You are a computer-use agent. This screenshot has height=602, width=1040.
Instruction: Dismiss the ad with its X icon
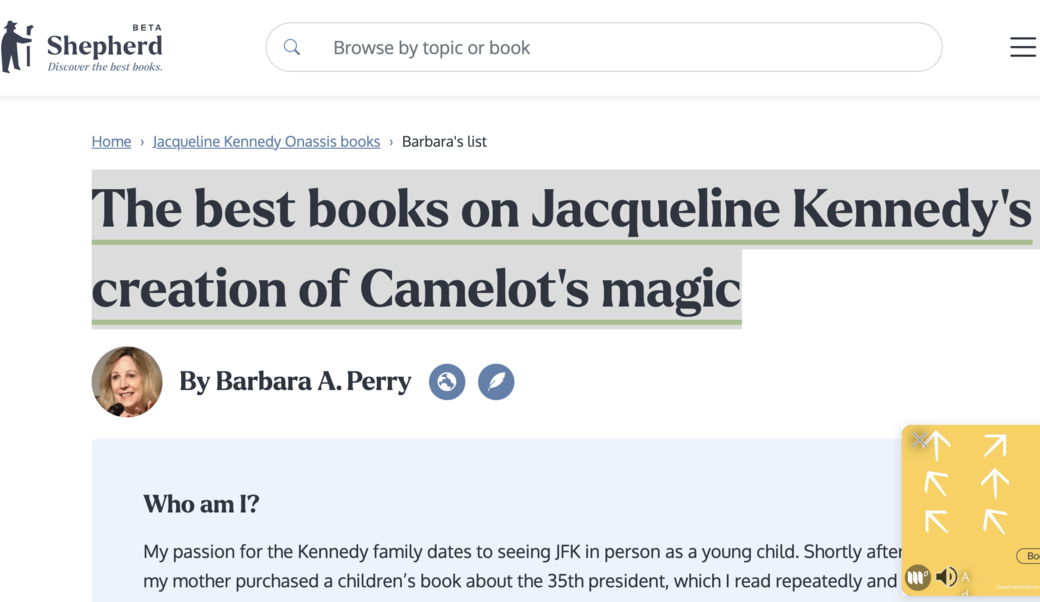click(x=919, y=439)
